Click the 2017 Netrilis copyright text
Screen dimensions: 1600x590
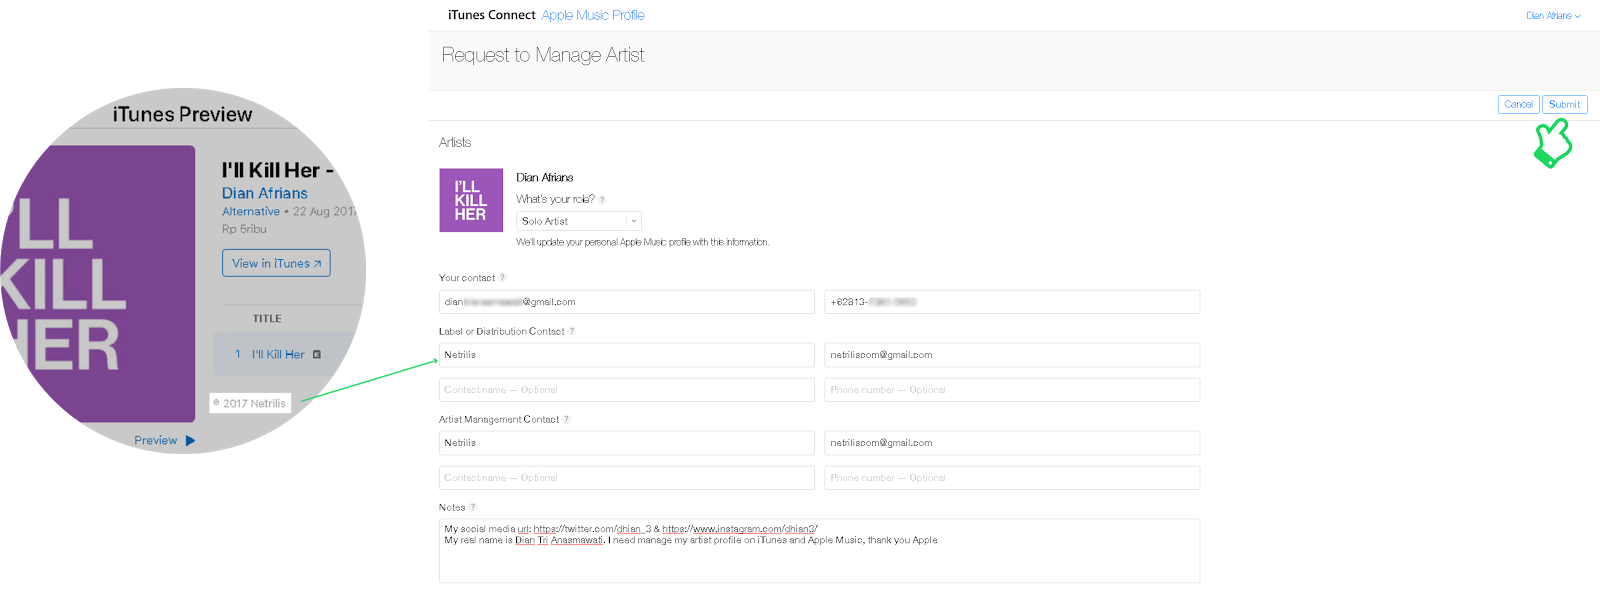(250, 403)
